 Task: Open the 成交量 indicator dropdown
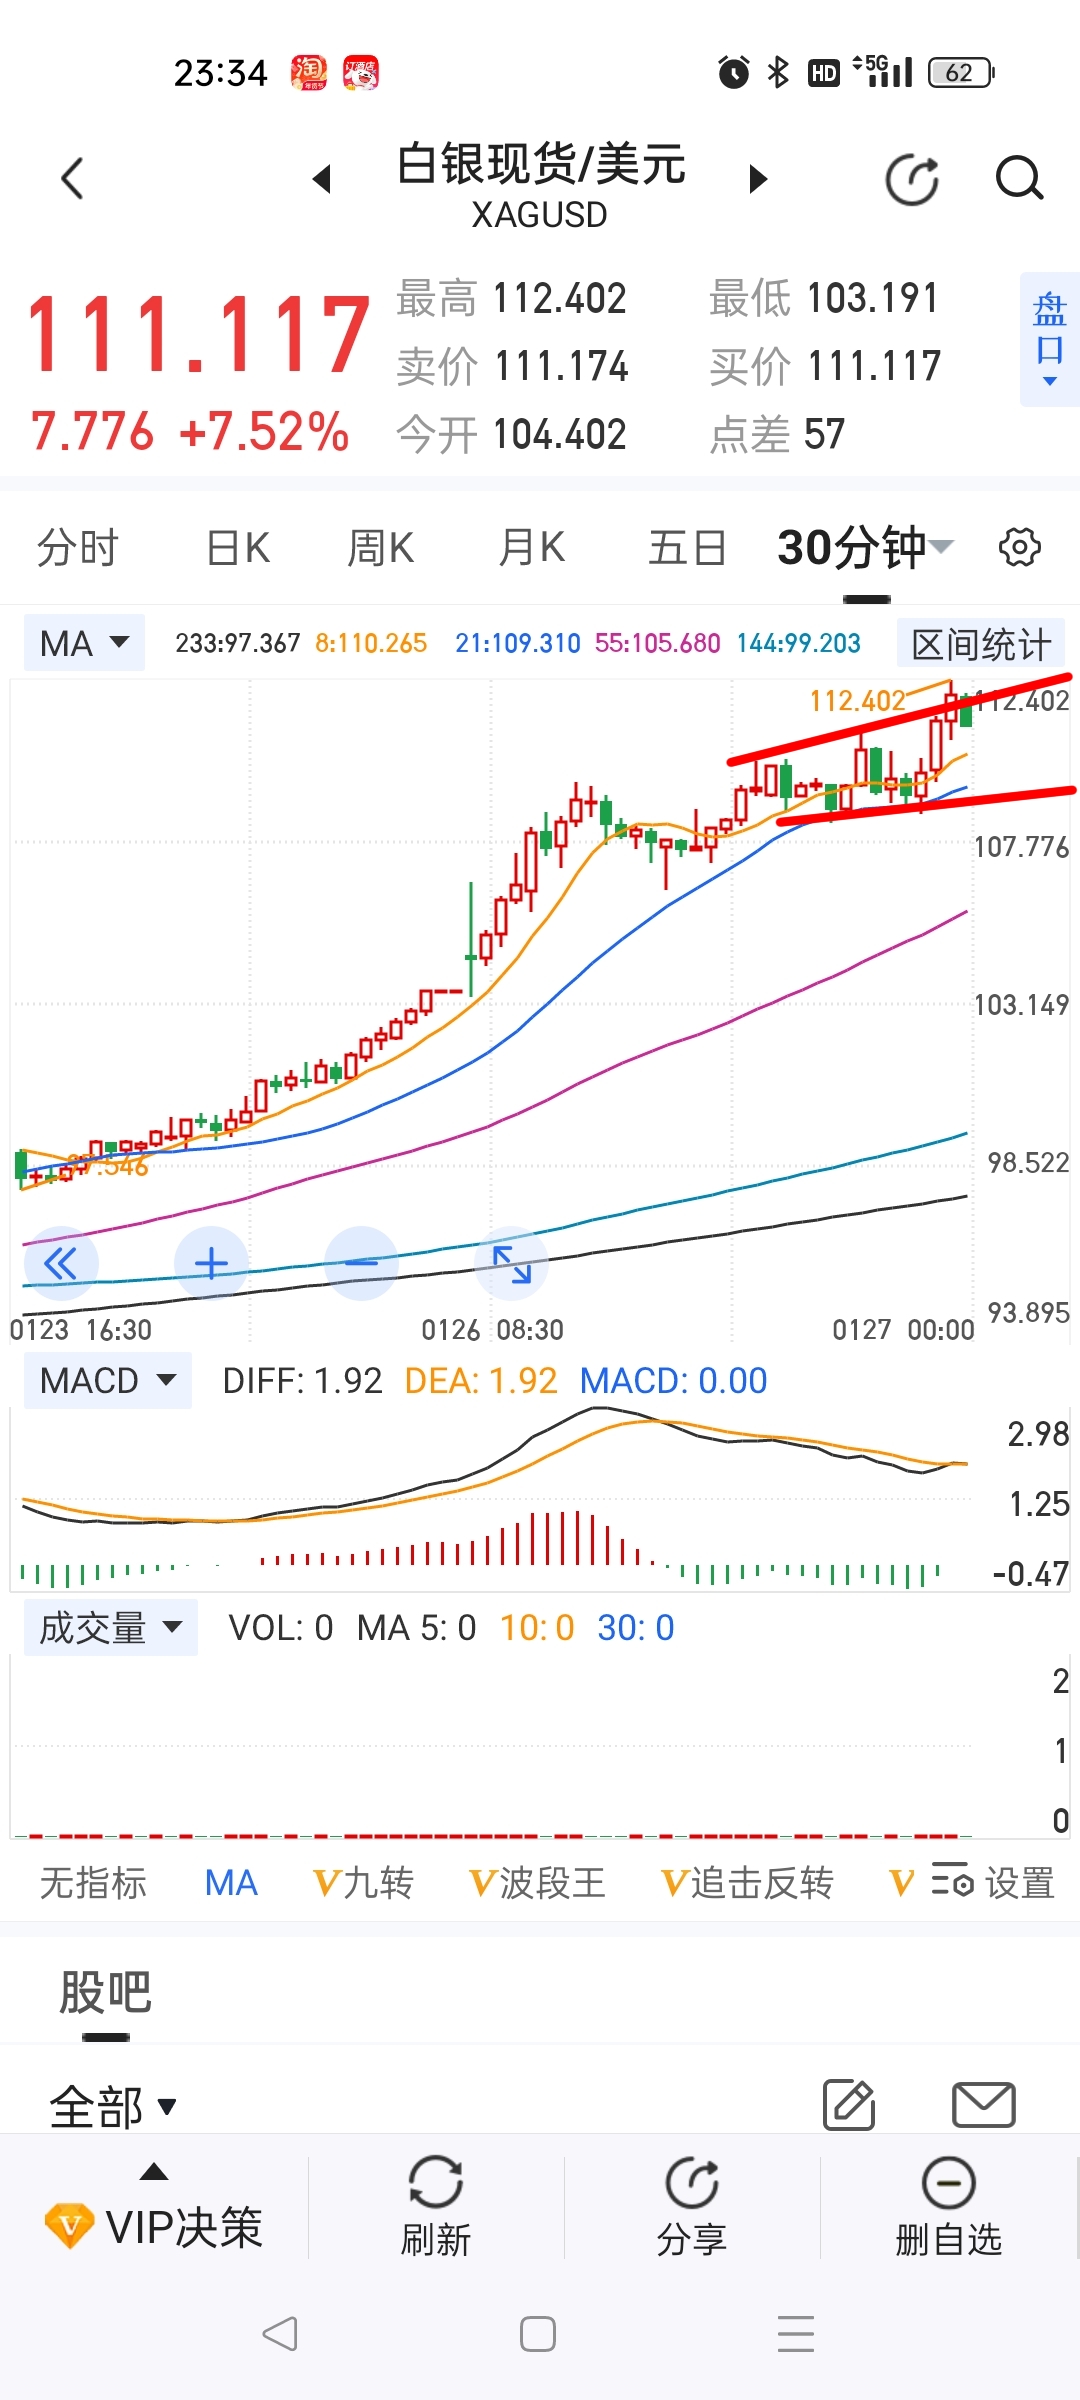(110, 1628)
